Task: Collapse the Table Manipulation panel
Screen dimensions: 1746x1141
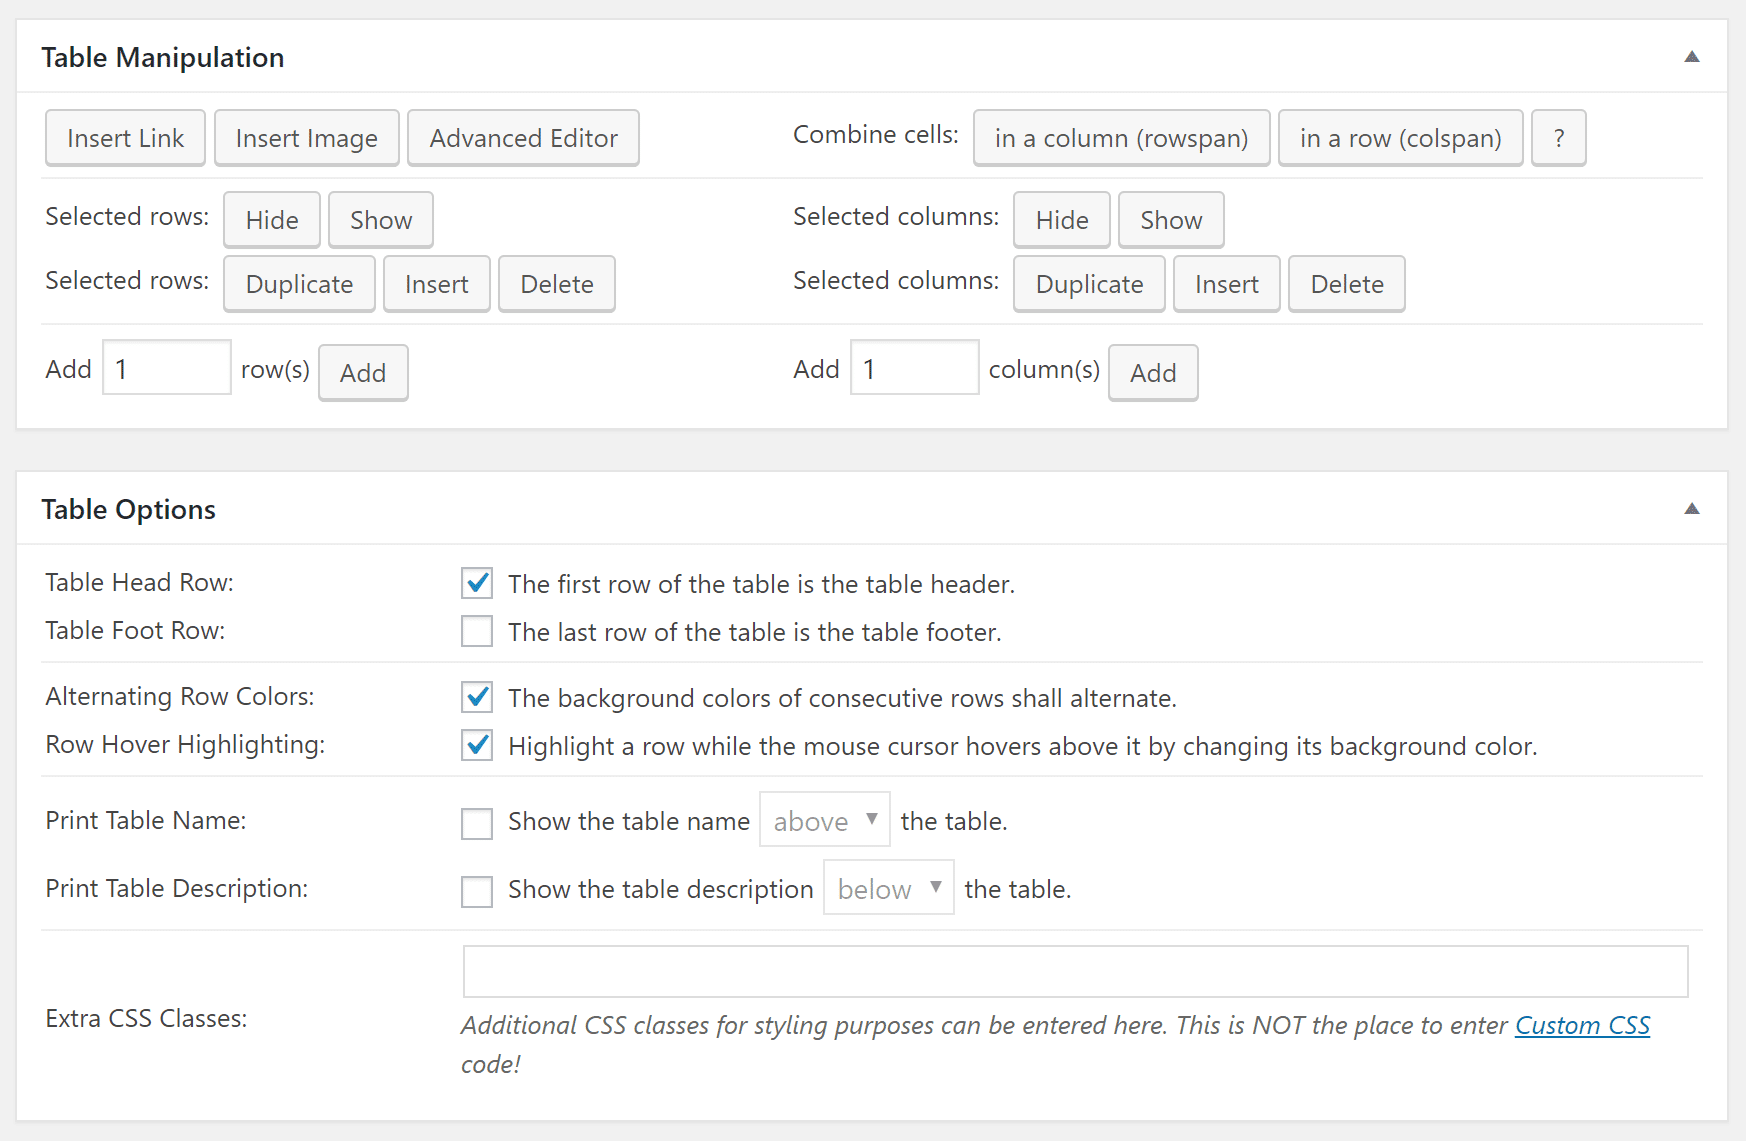Action: click(1691, 57)
